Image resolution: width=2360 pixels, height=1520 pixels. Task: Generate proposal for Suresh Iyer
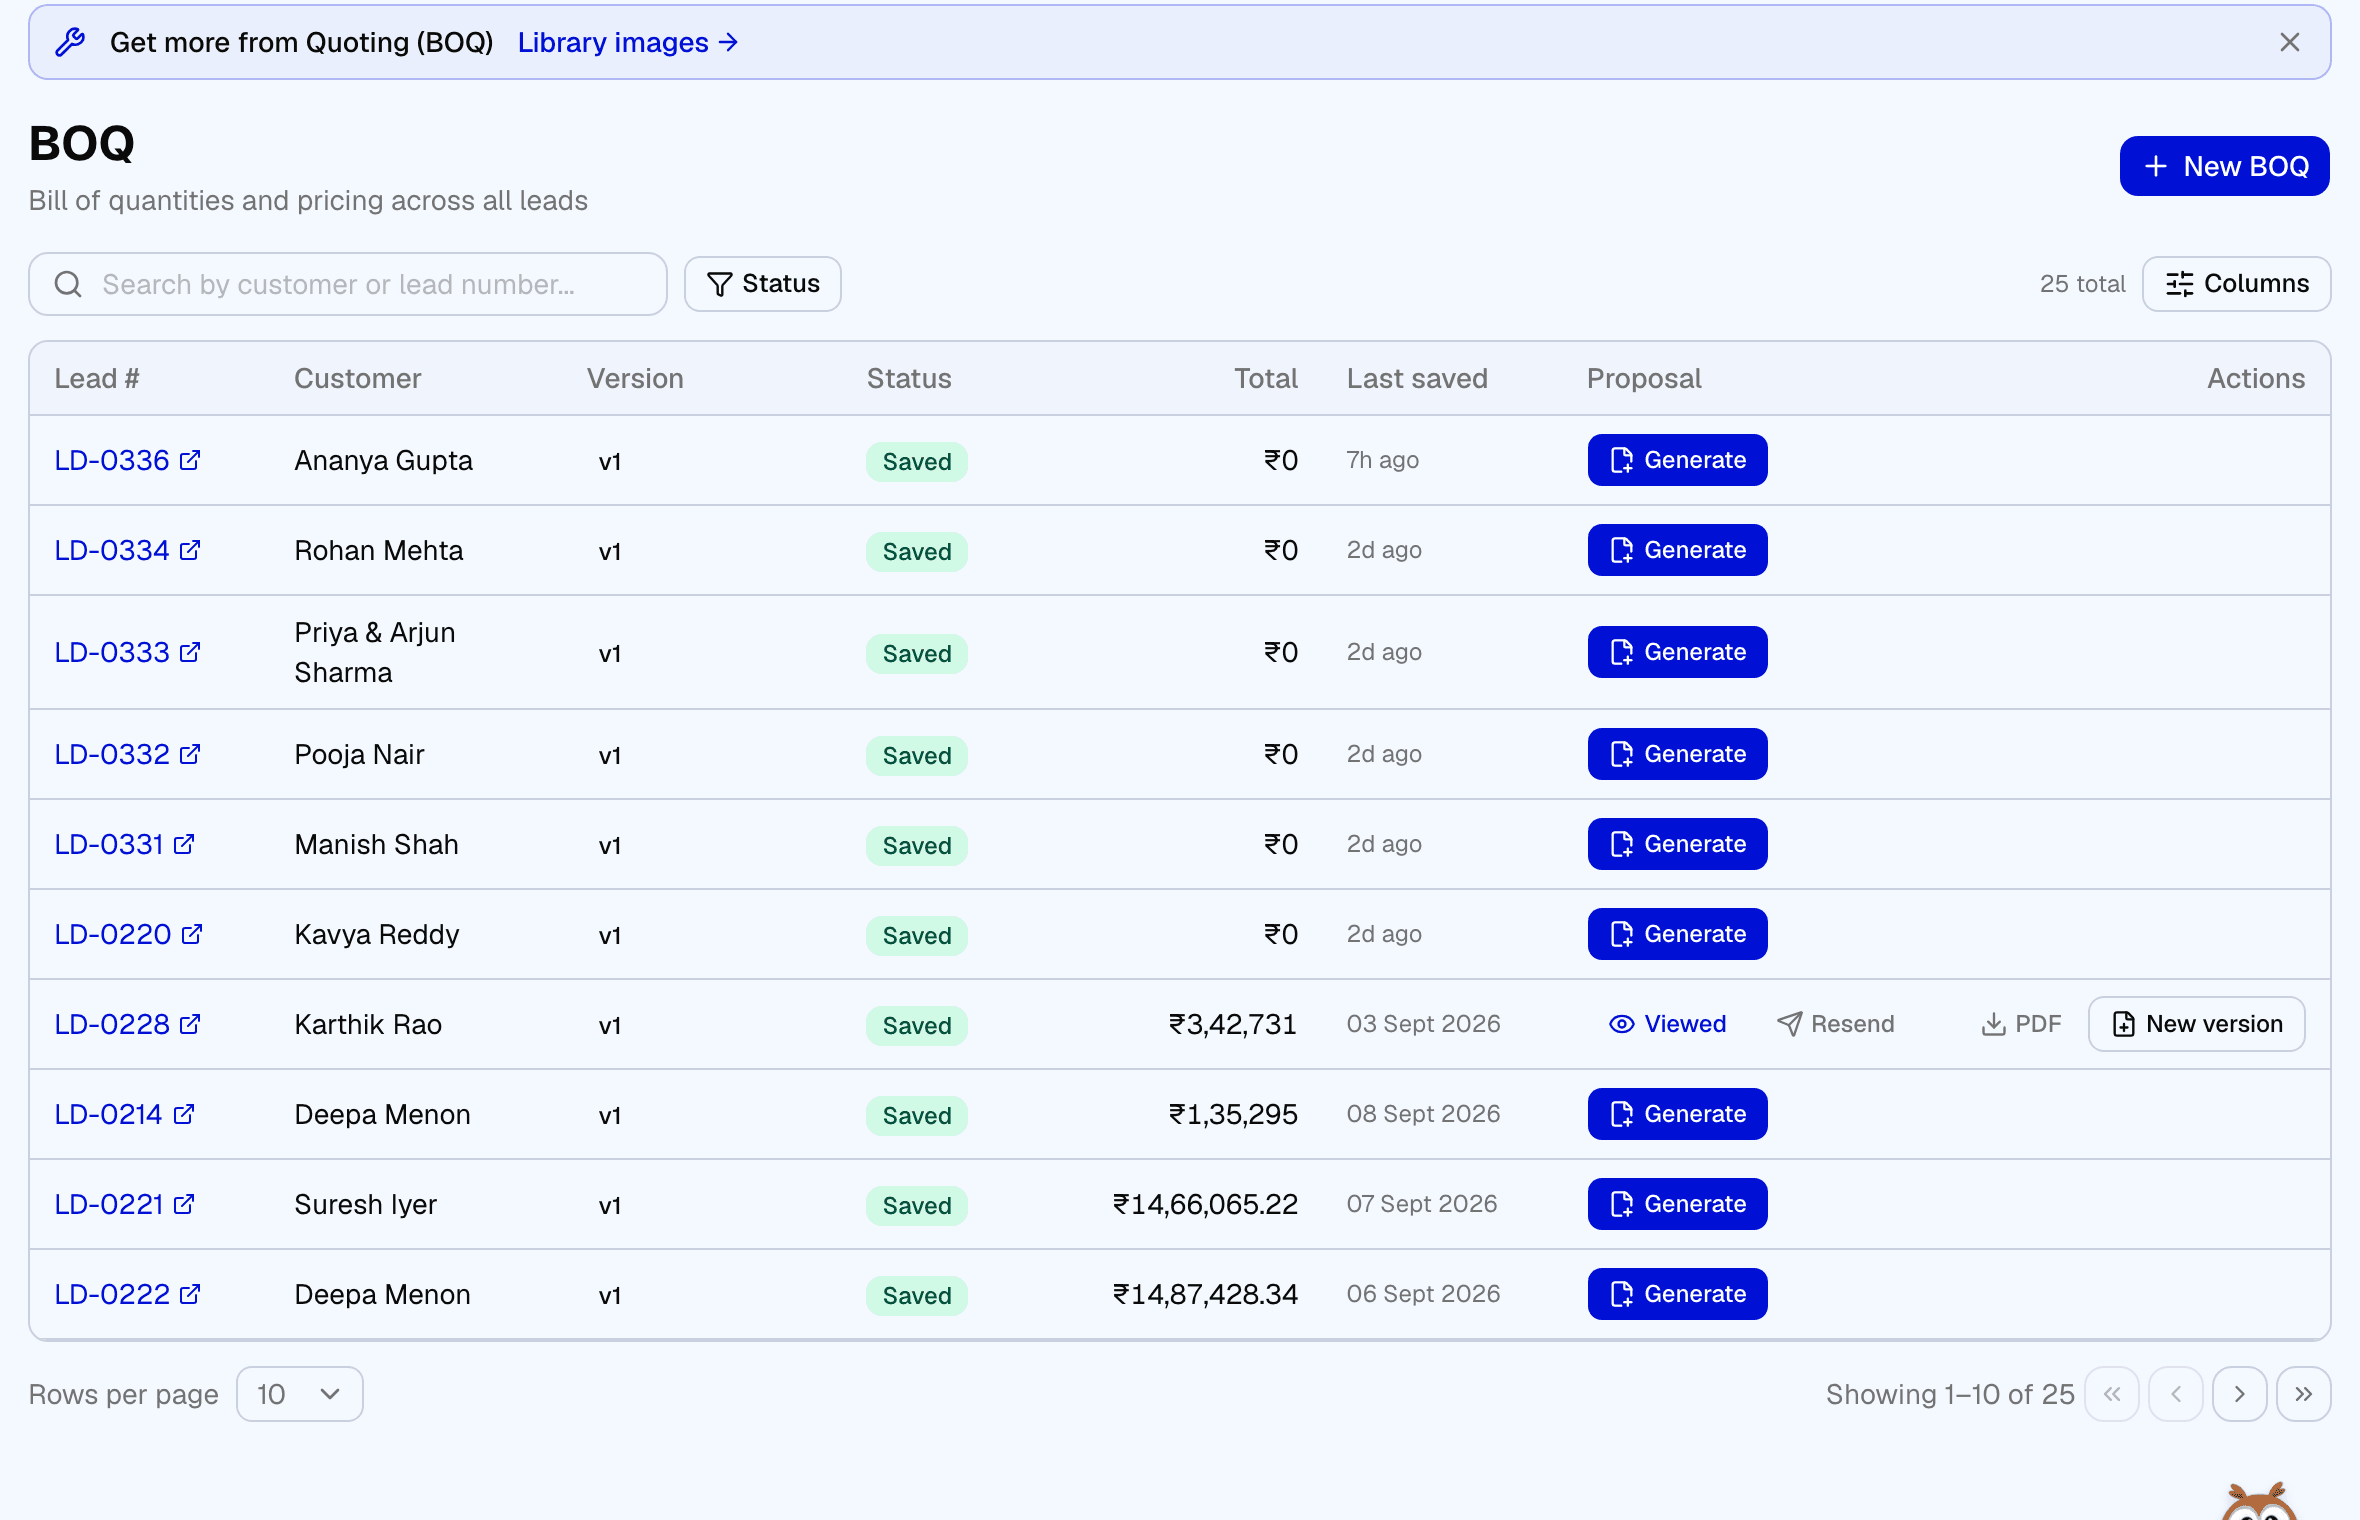coord(1677,1204)
